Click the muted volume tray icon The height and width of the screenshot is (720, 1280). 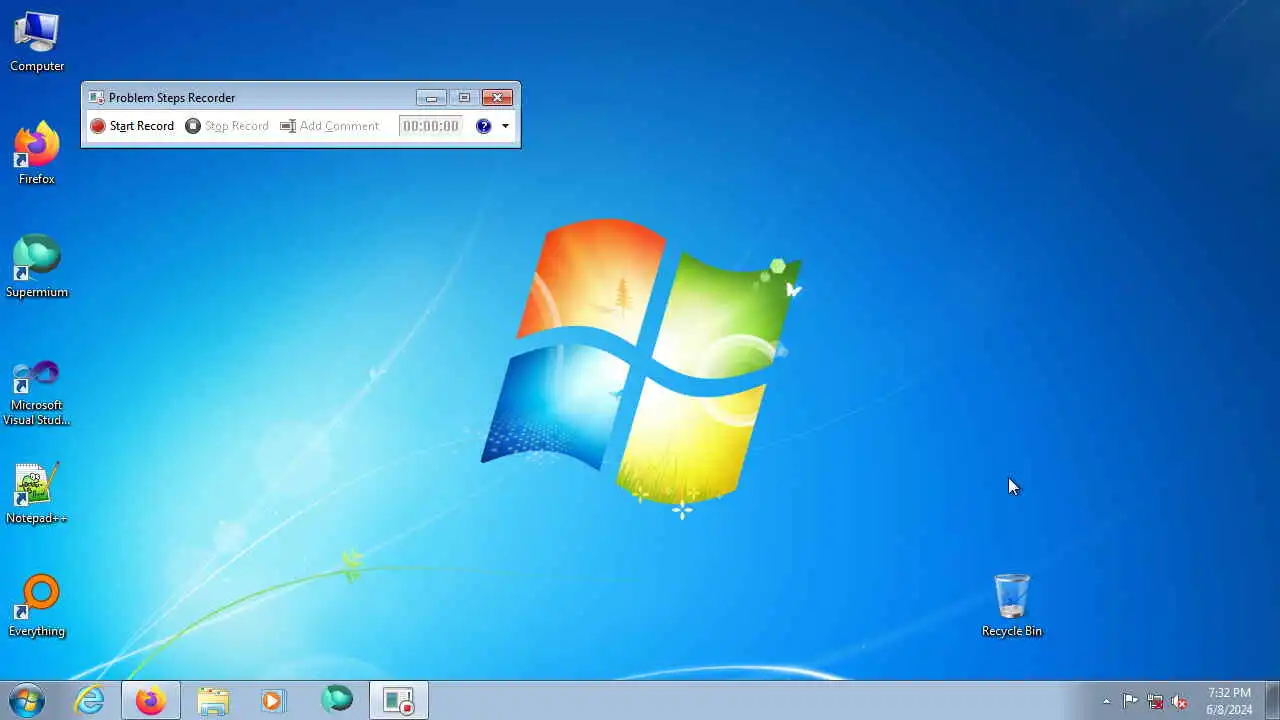click(x=1180, y=701)
